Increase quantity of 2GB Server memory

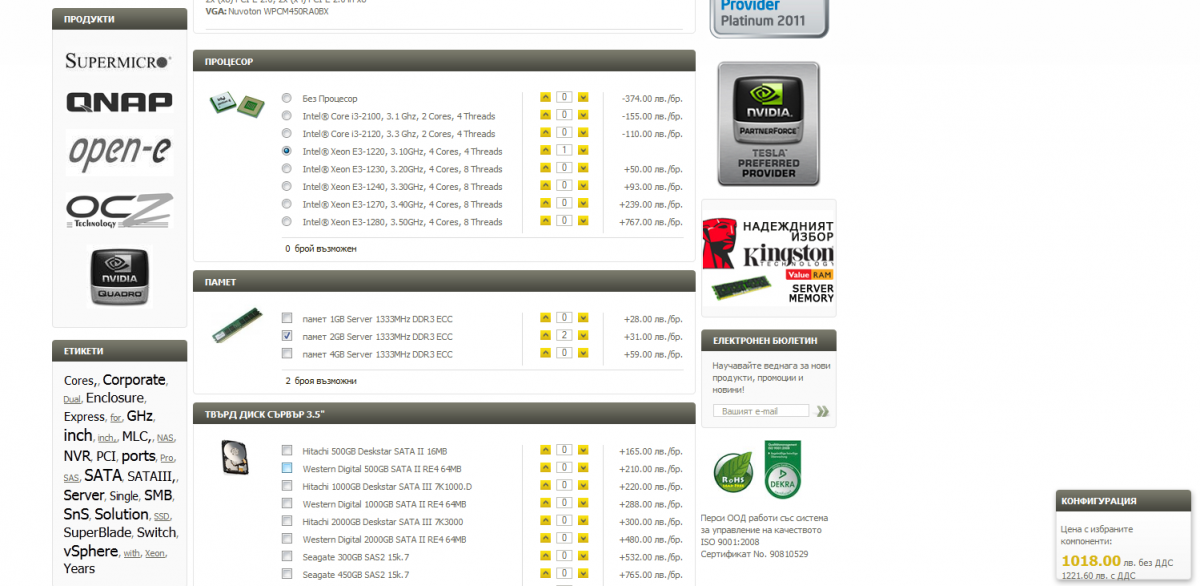(x=545, y=335)
